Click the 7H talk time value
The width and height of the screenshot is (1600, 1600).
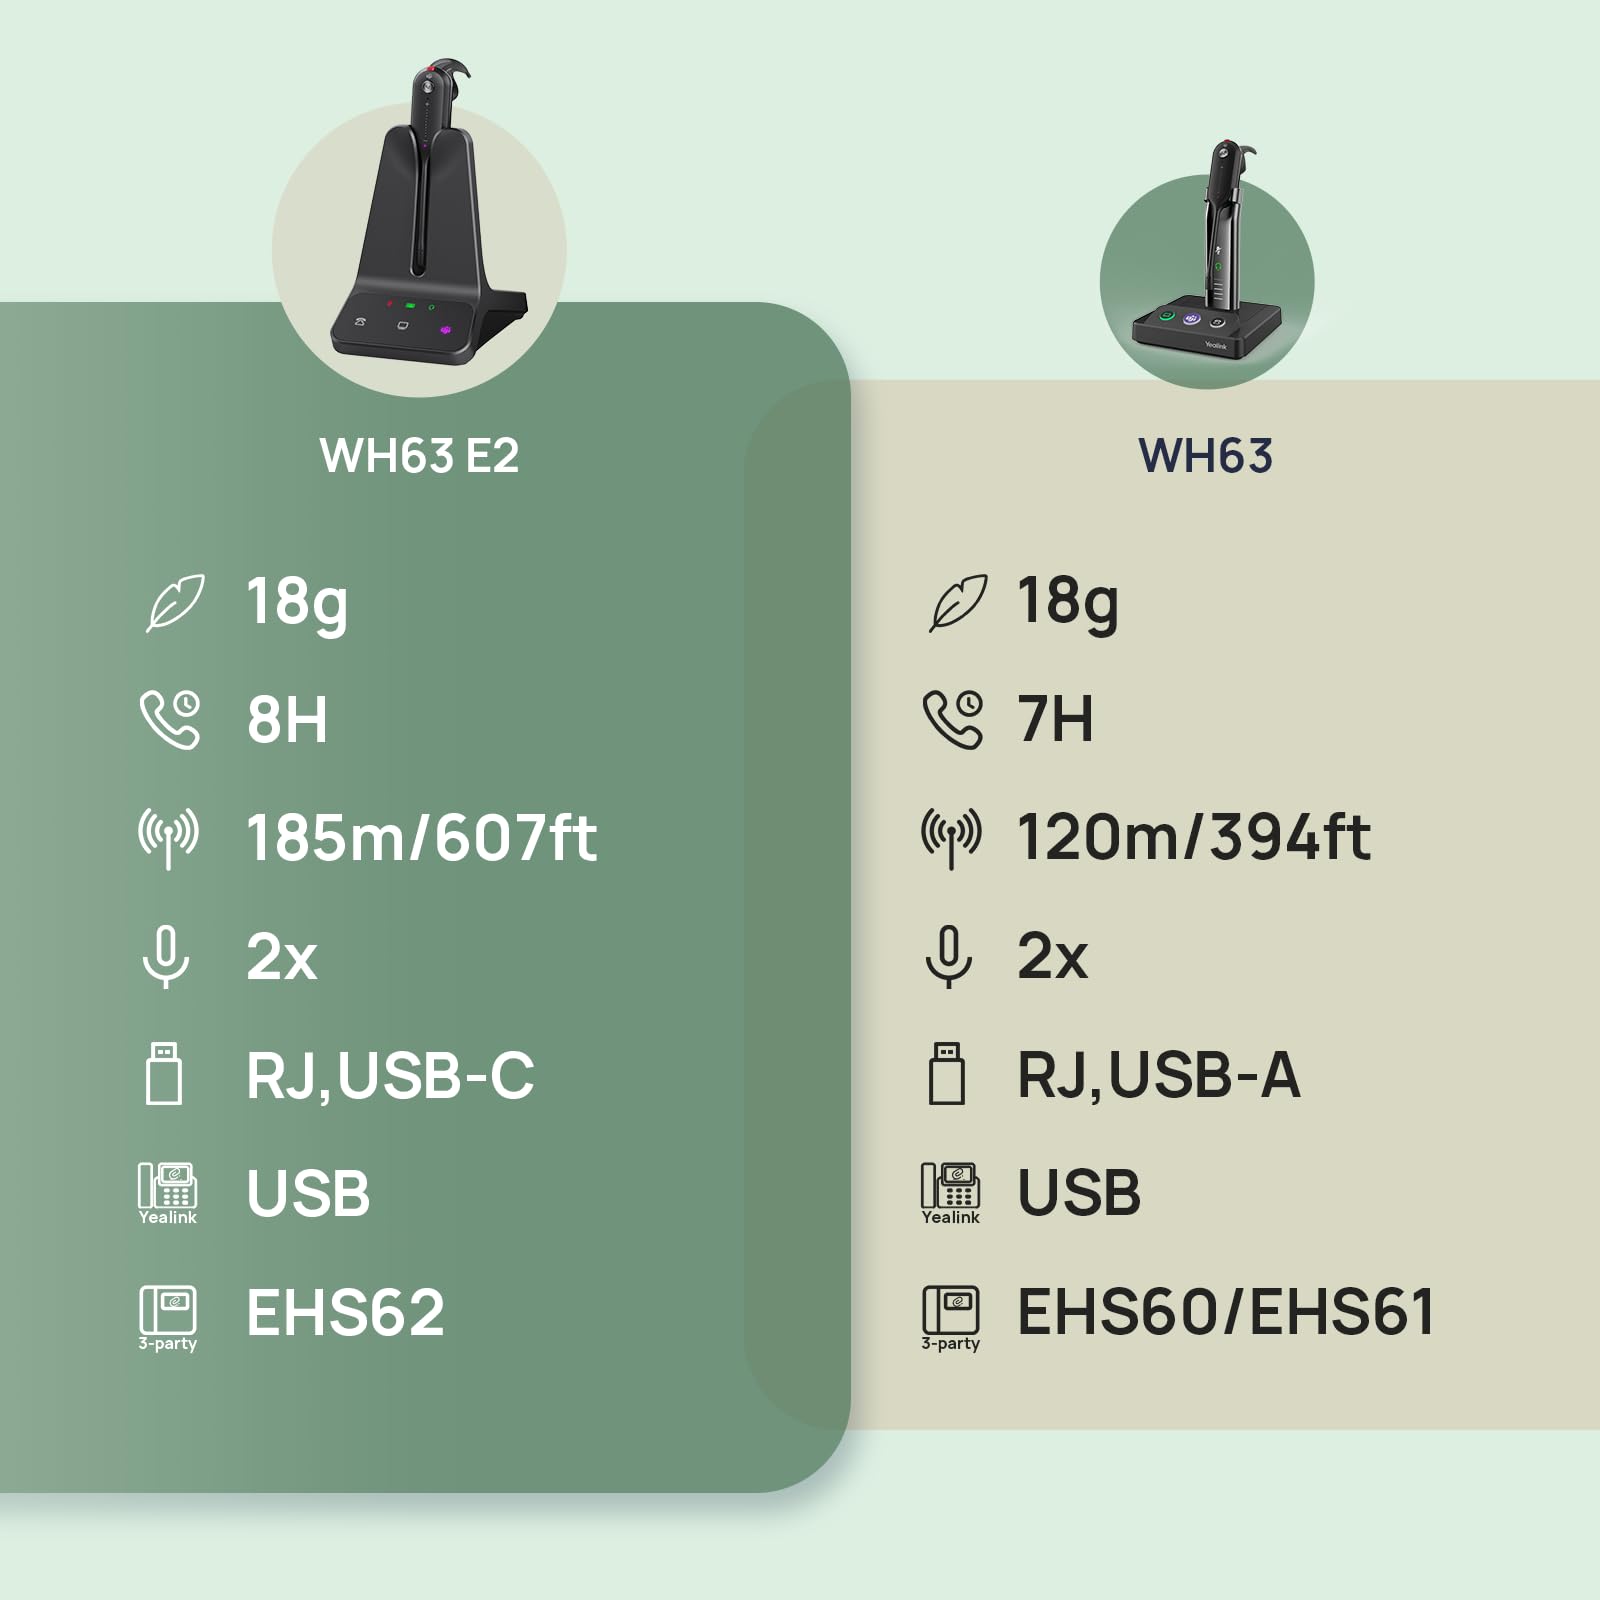coord(1056,719)
